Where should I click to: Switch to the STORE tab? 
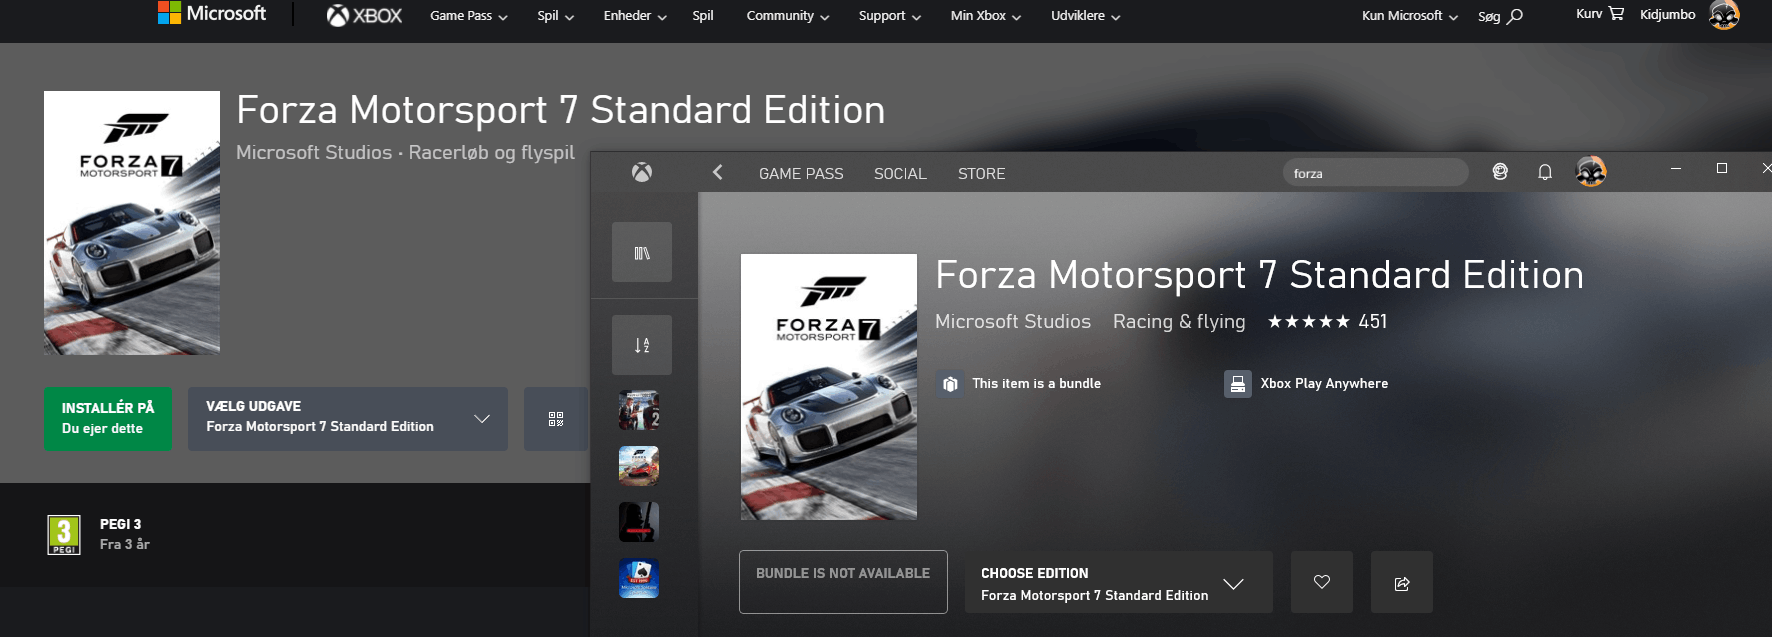pyautogui.click(x=982, y=173)
